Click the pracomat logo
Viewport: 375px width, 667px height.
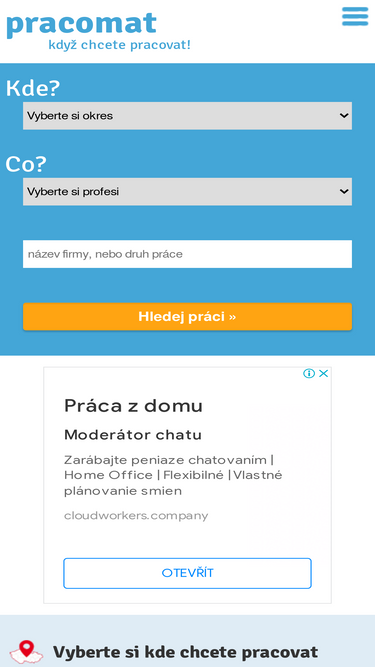click(82, 24)
